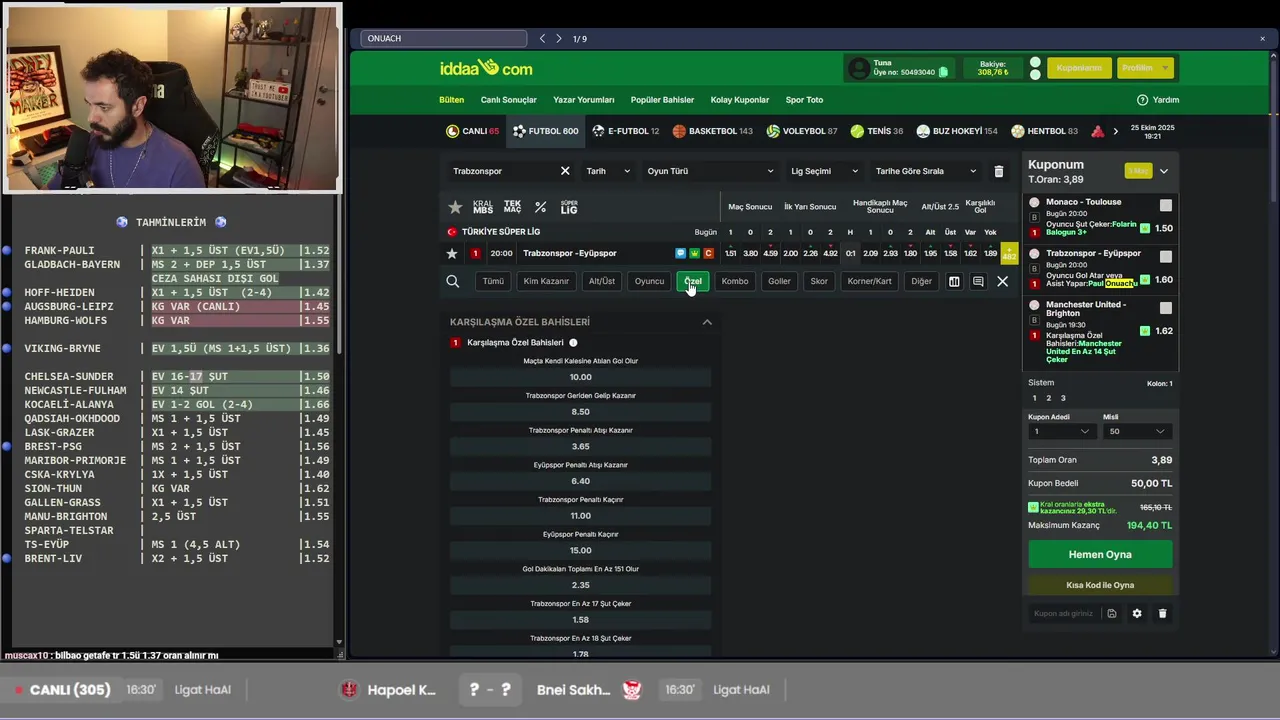The width and height of the screenshot is (1280, 720).
Task: Select the Tenis 36 sport tab
Action: 877,131
